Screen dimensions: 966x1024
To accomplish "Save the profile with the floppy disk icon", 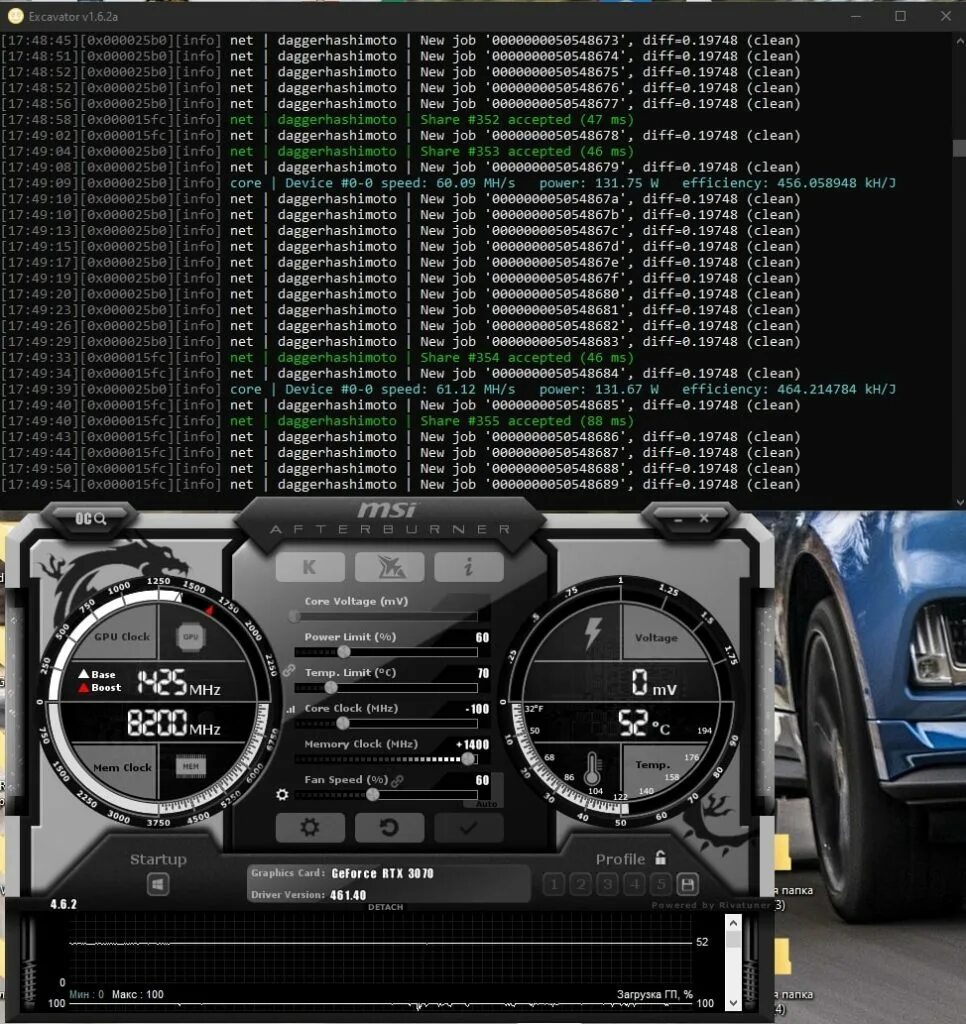I will tap(688, 885).
